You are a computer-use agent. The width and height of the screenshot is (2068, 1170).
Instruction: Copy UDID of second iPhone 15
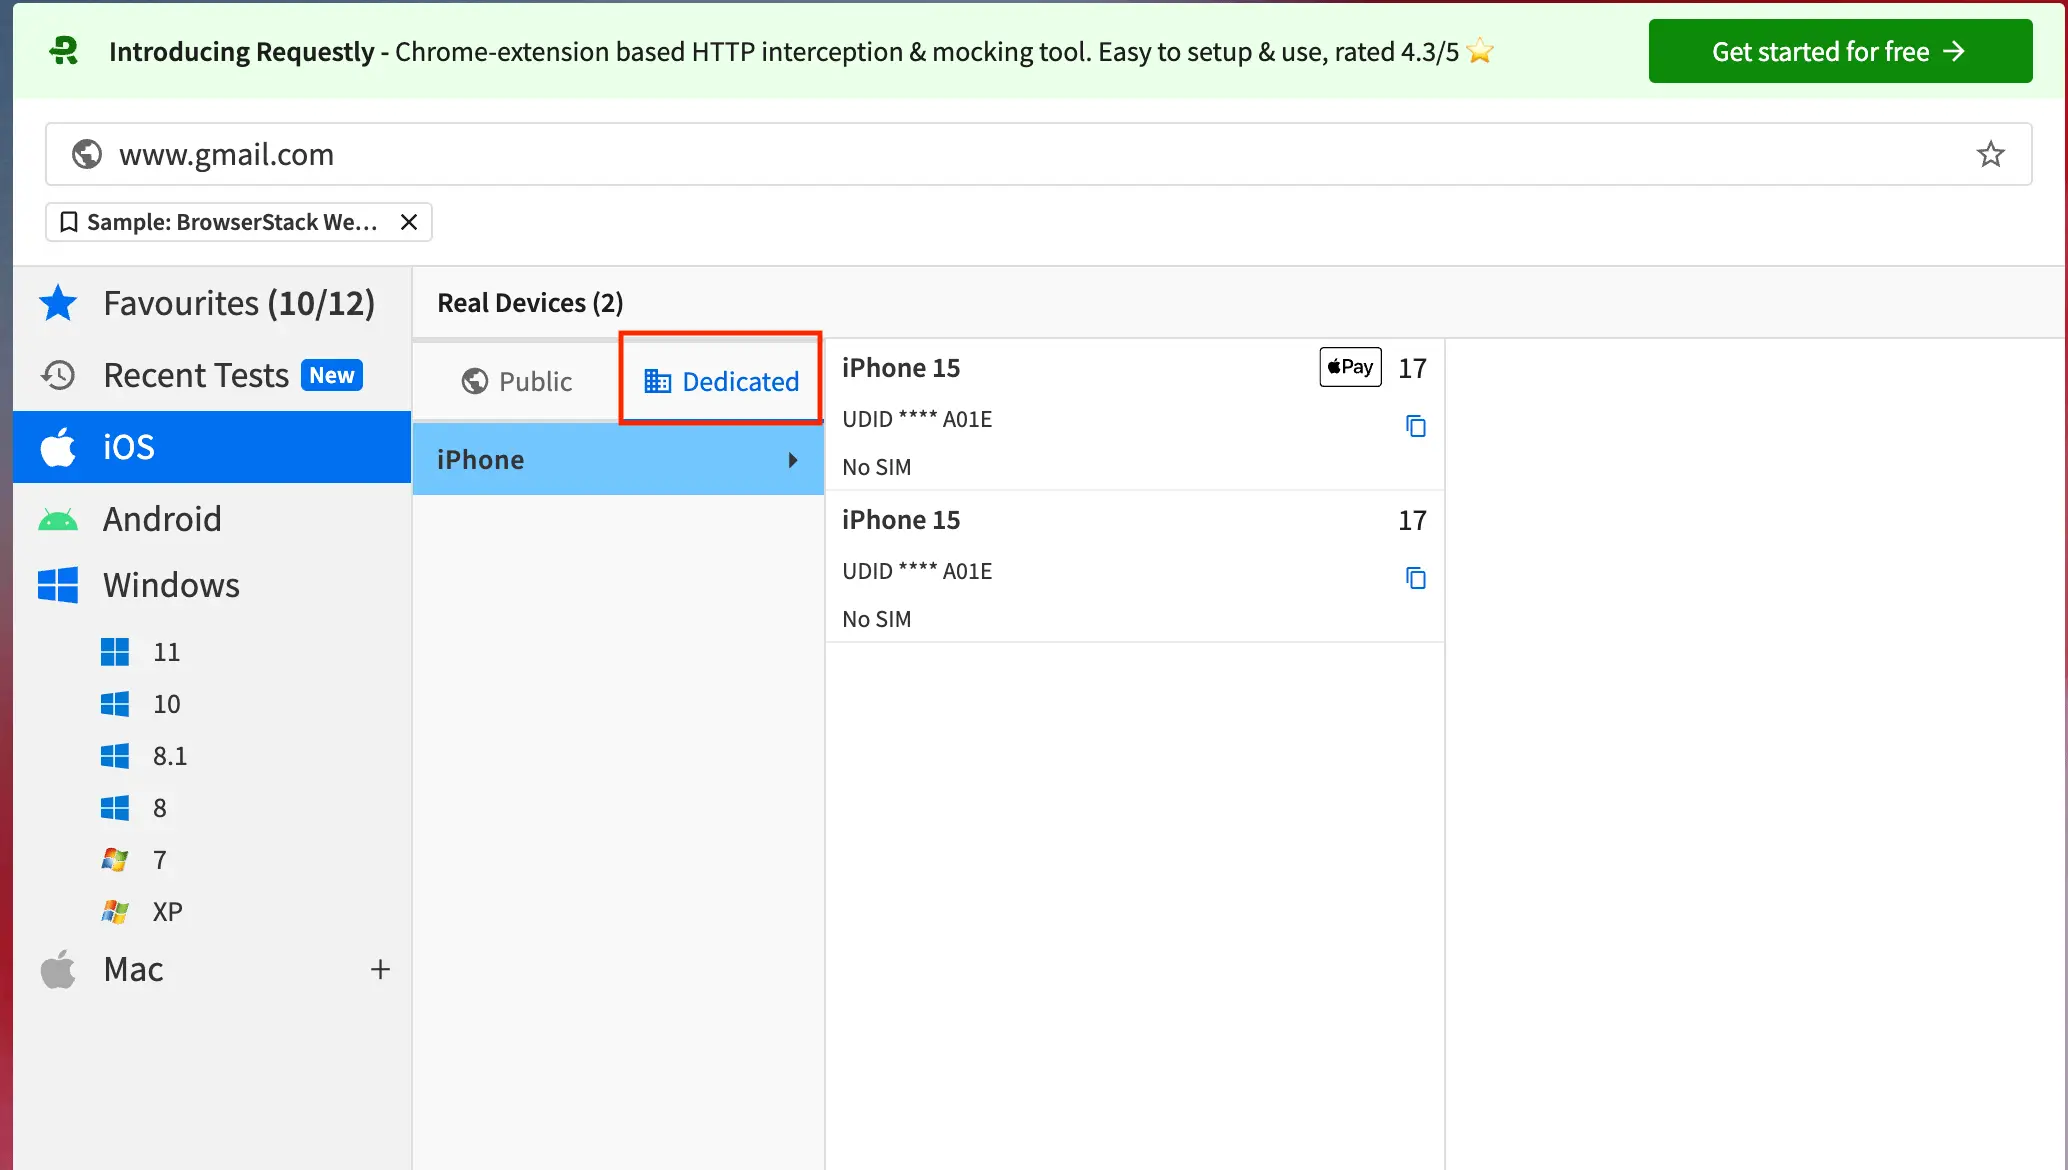(x=1416, y=578)
